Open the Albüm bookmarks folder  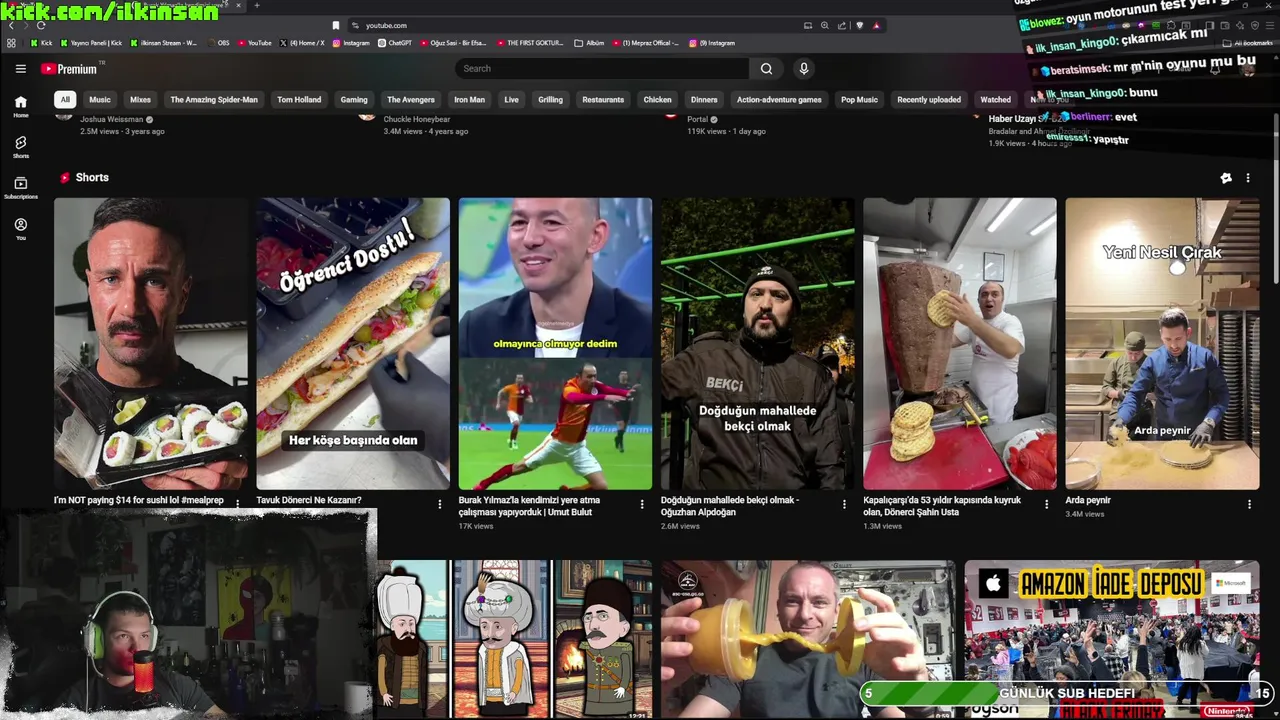pyautogui.click(x=589, y=43)
